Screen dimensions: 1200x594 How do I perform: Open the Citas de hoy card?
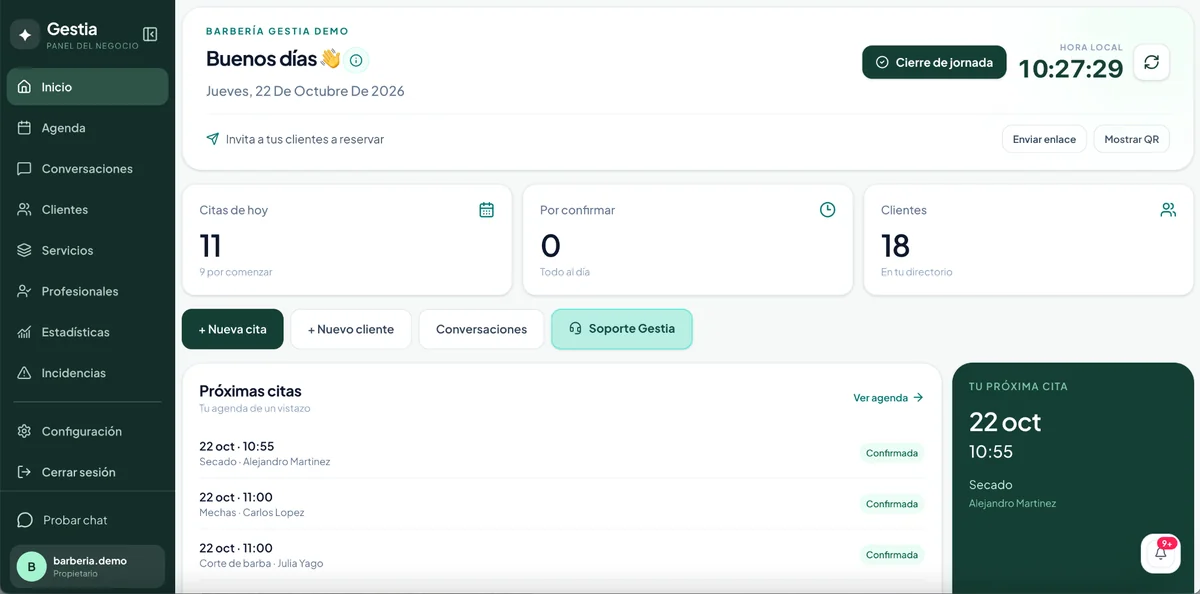click(347, 240)
